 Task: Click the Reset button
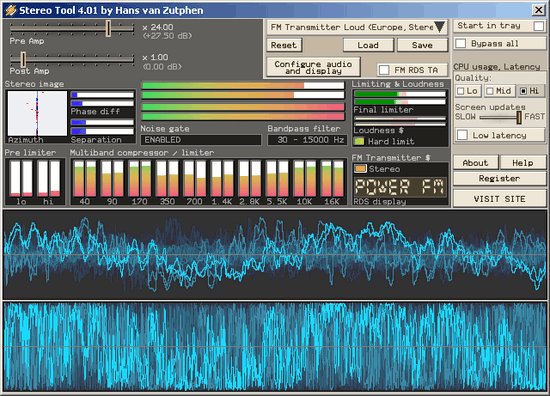coord(284,45)
